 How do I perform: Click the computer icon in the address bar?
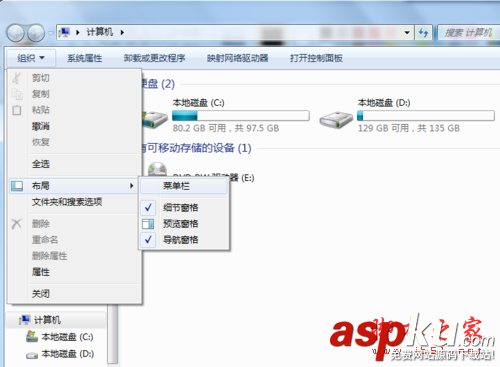pyautogui.click(x=64, y=32)
